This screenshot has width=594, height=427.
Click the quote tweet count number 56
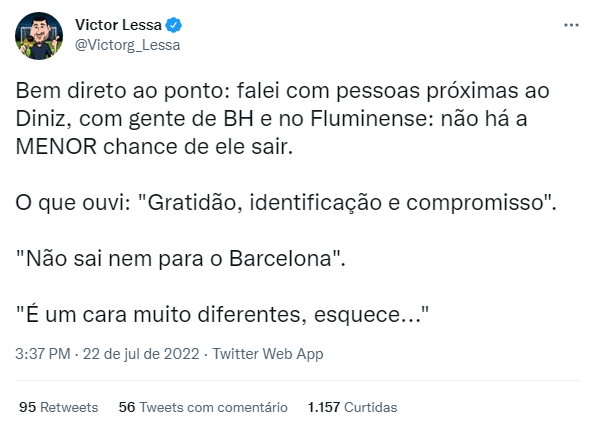tap(127, 407)
